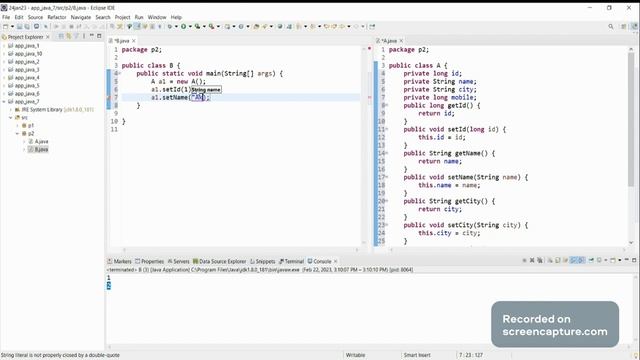The image size is (640, 360).
Task: Toggle Pin Console button
Action: [591, 260]
